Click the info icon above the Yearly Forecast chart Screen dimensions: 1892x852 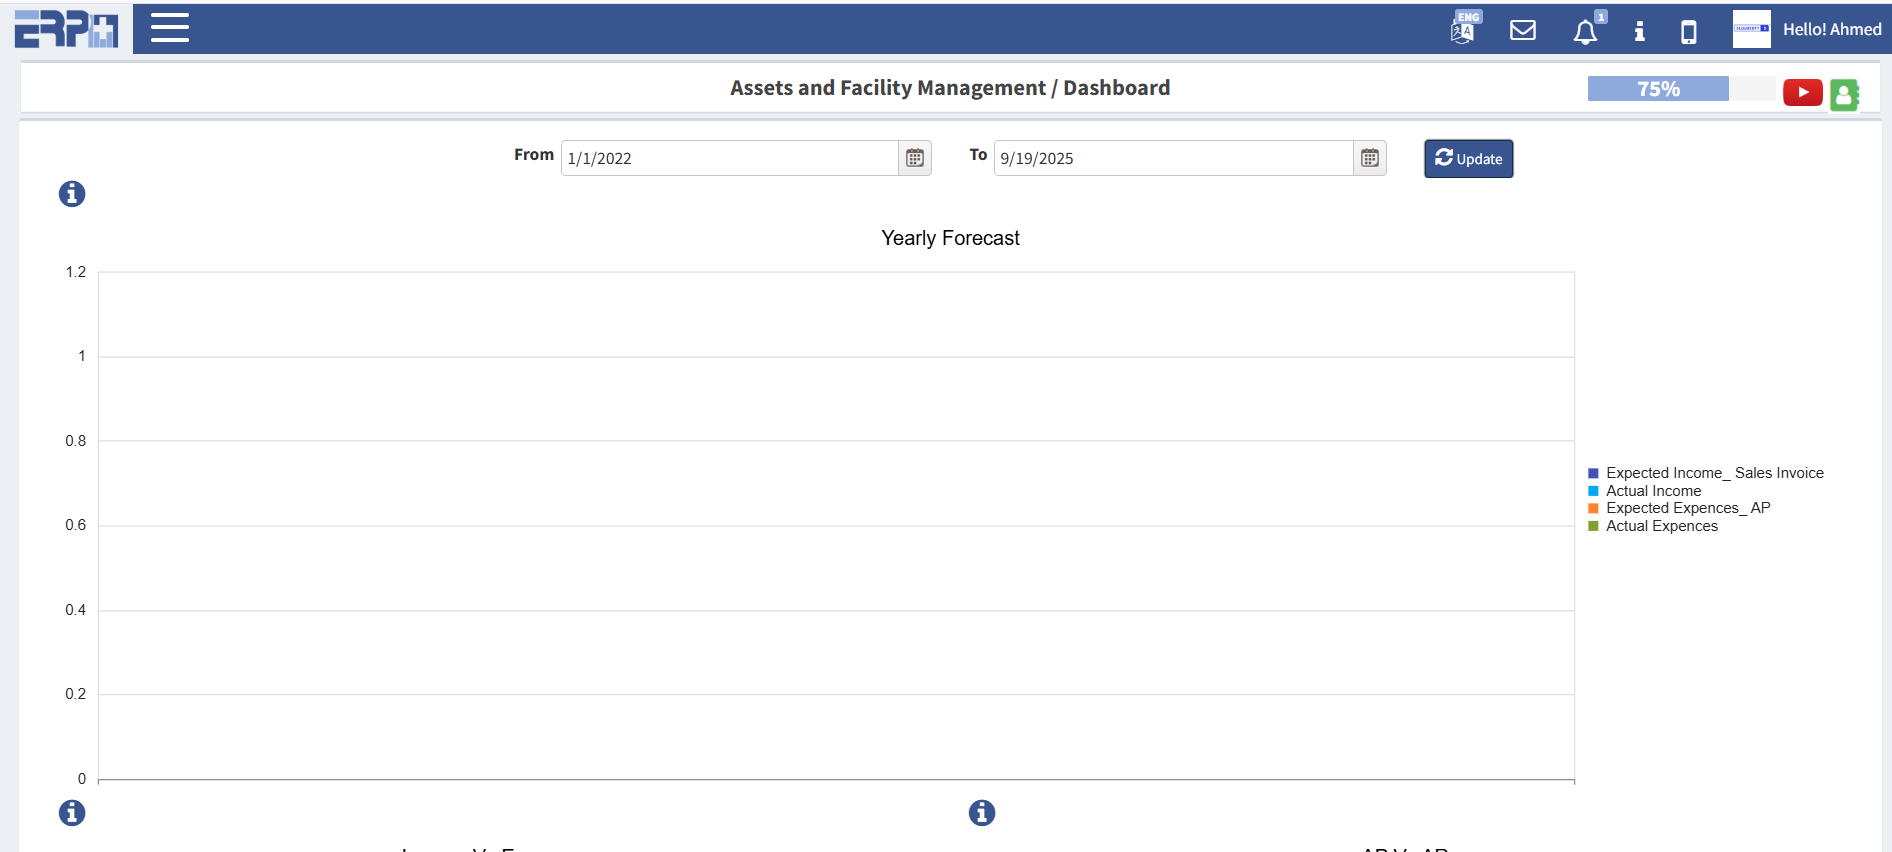[x=72, y=194]
